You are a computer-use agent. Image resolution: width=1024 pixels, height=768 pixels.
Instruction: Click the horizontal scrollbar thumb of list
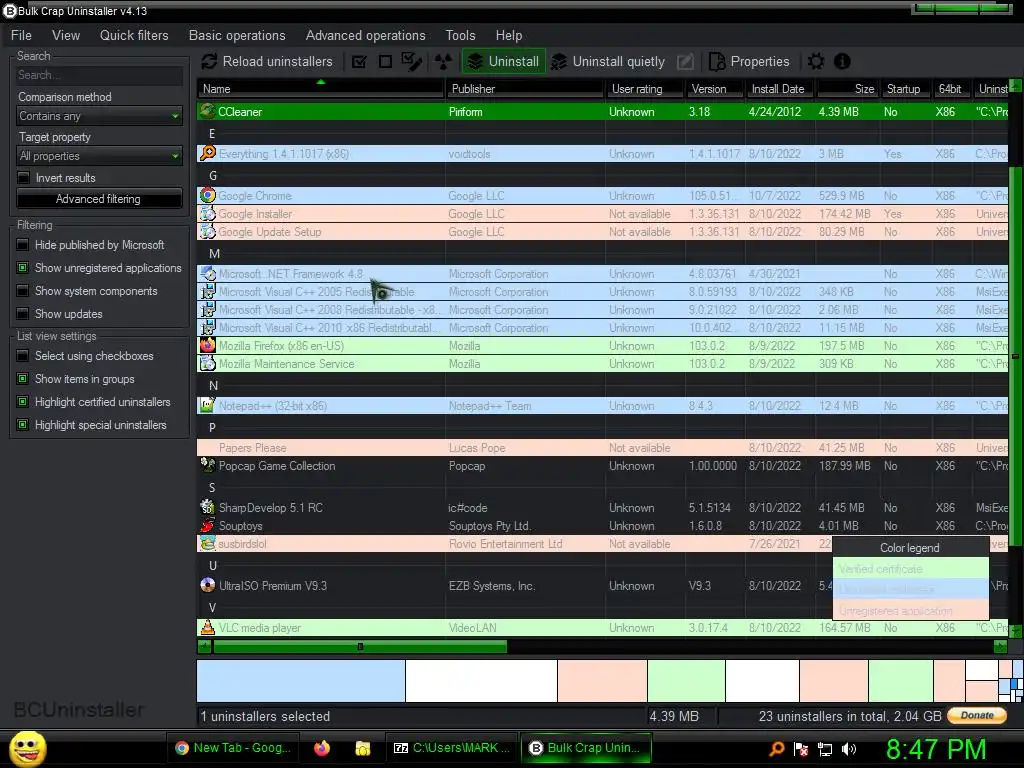[360, 647]
